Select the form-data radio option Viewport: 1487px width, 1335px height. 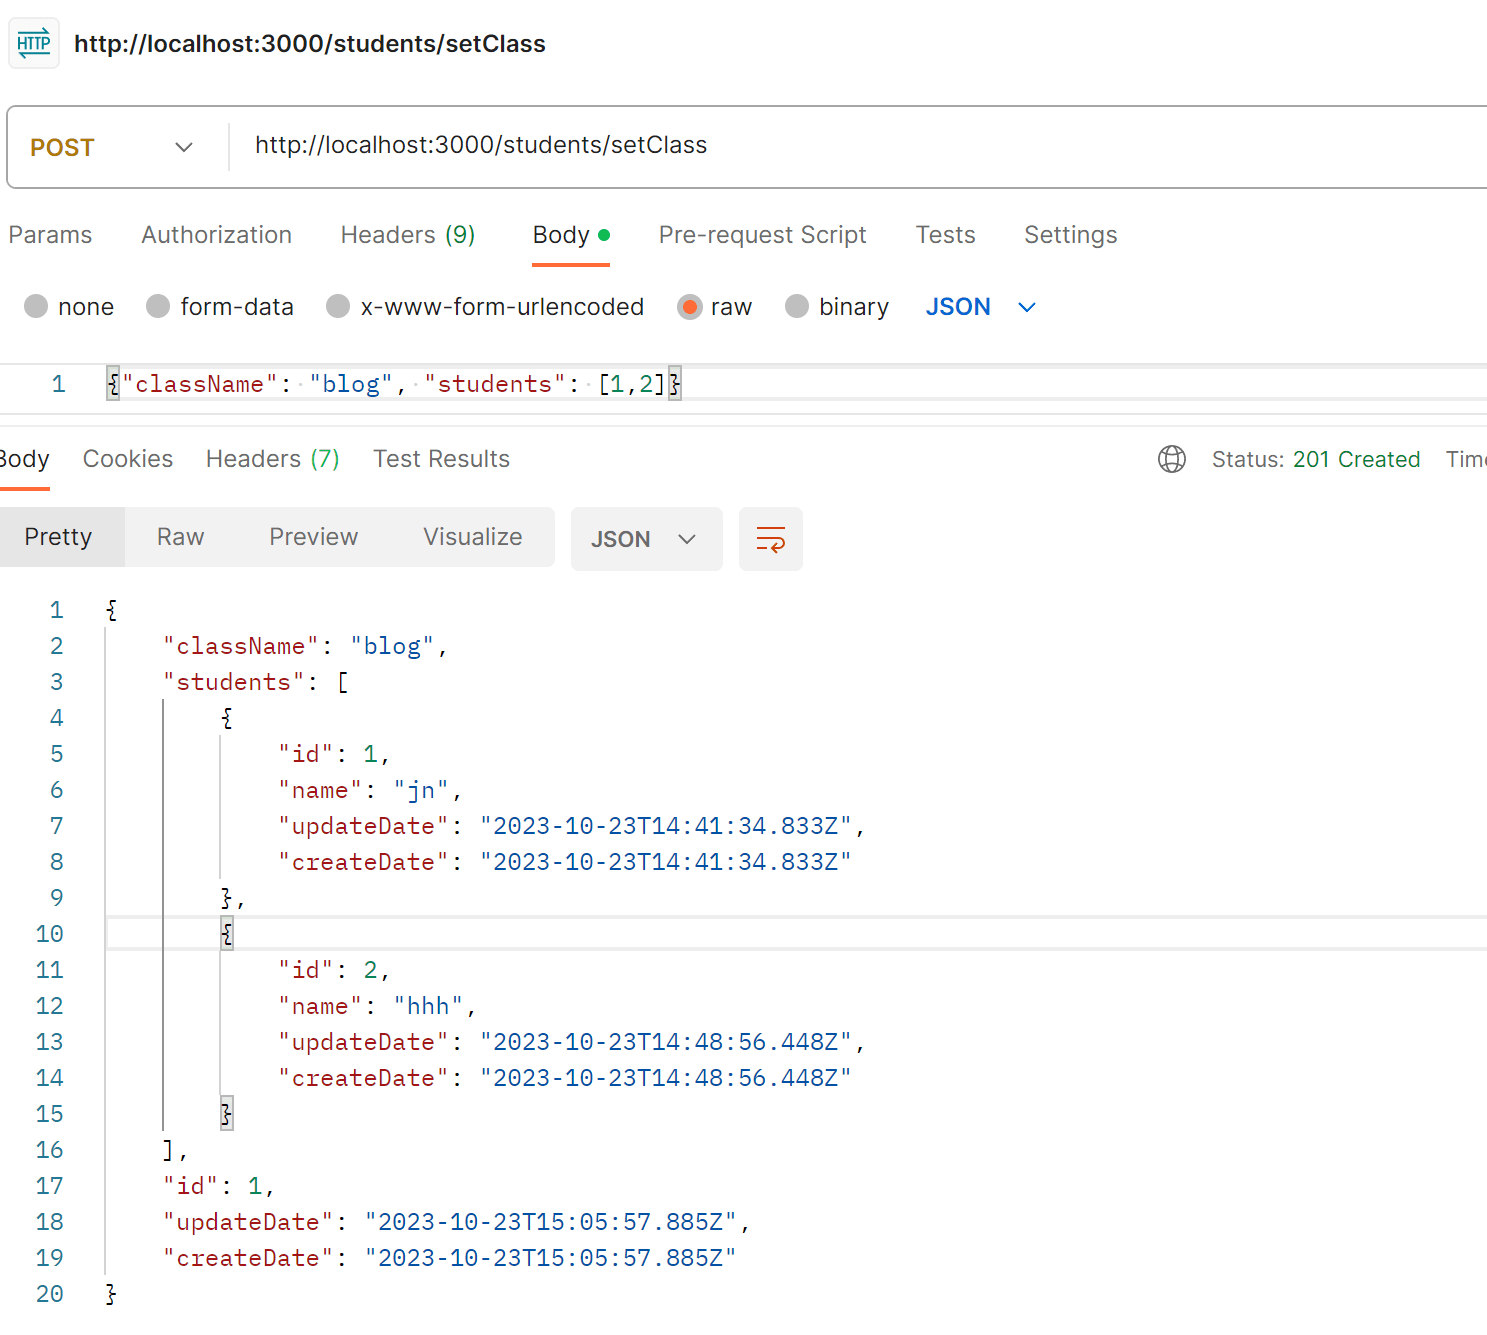point(158,306)
